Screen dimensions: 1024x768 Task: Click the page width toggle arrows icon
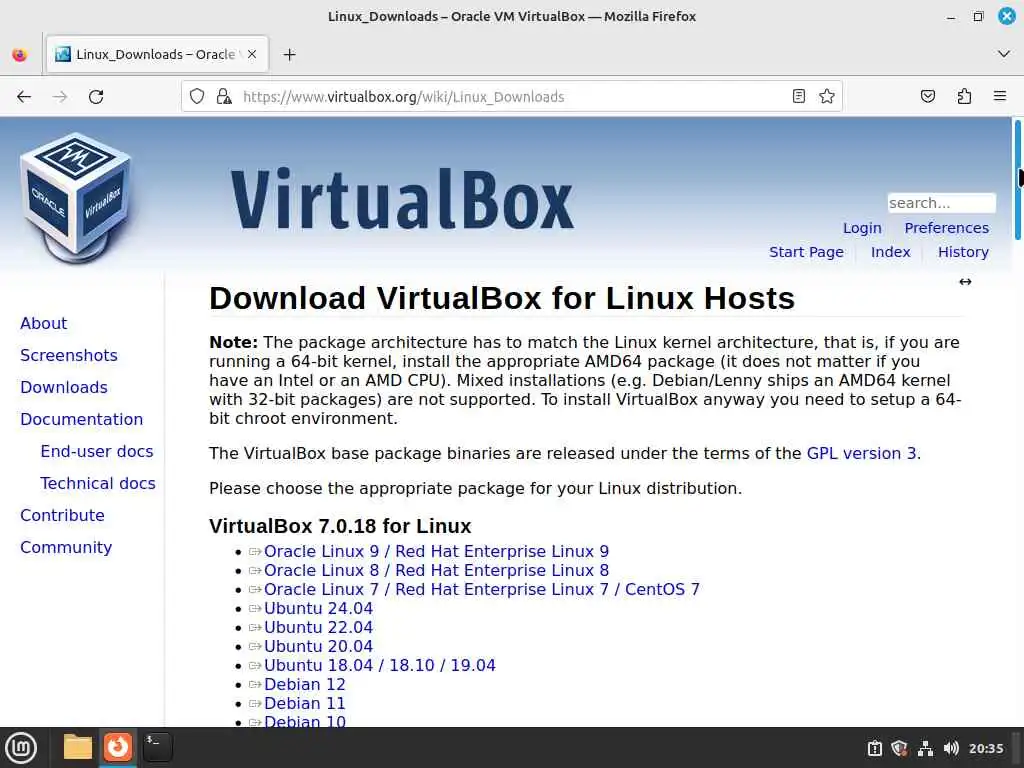tap(965, 281)
